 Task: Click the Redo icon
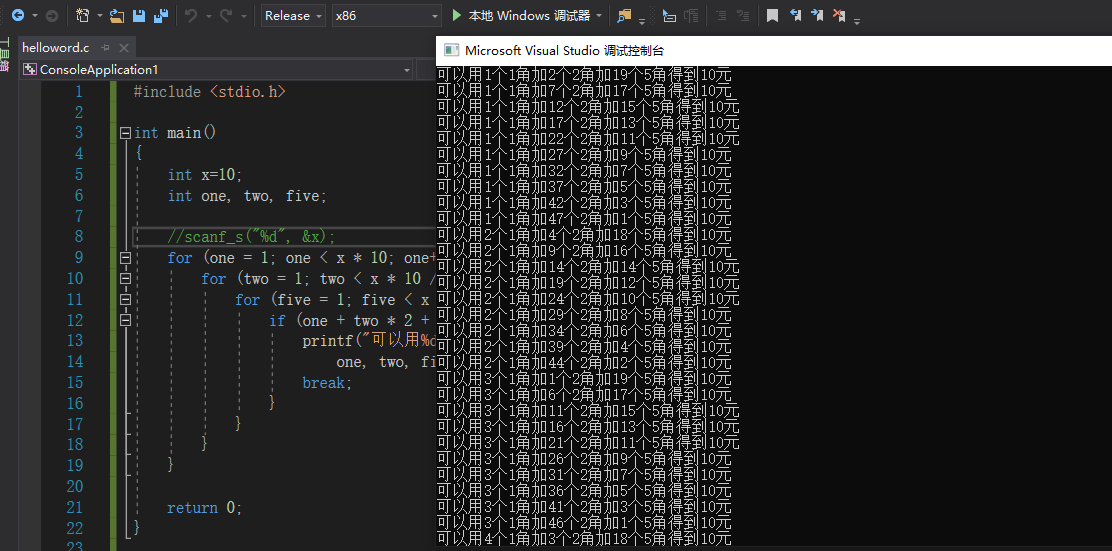coord(226,15)
